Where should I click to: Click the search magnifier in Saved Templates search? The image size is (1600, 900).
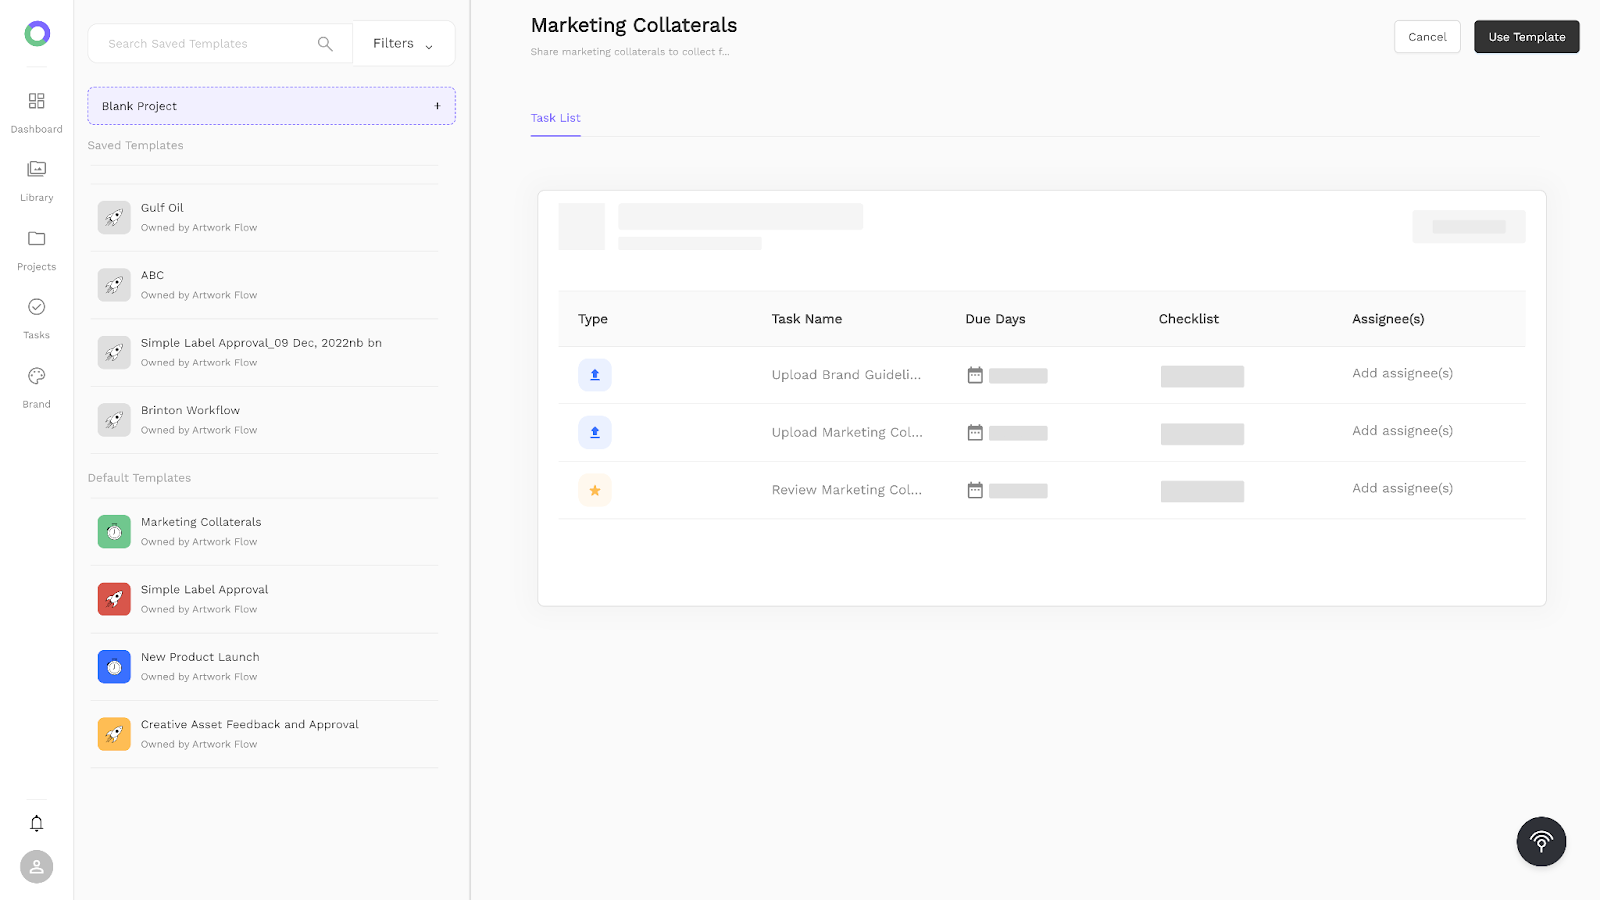point(325,43)
